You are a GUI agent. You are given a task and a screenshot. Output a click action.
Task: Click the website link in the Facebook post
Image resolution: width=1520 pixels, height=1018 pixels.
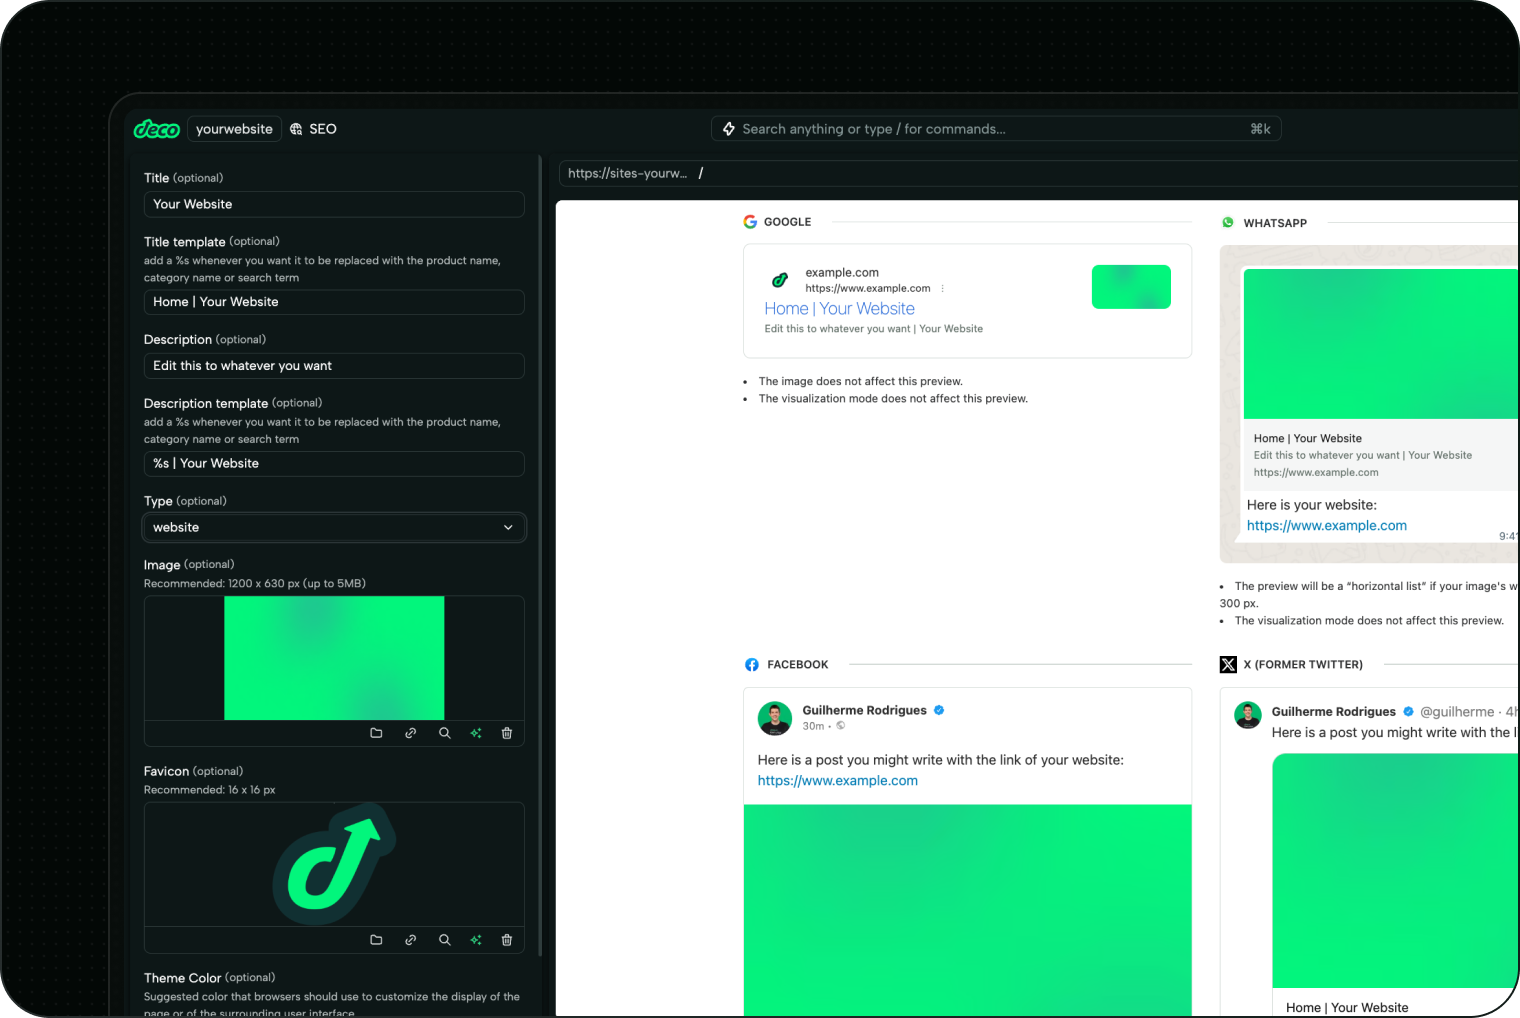837,780
